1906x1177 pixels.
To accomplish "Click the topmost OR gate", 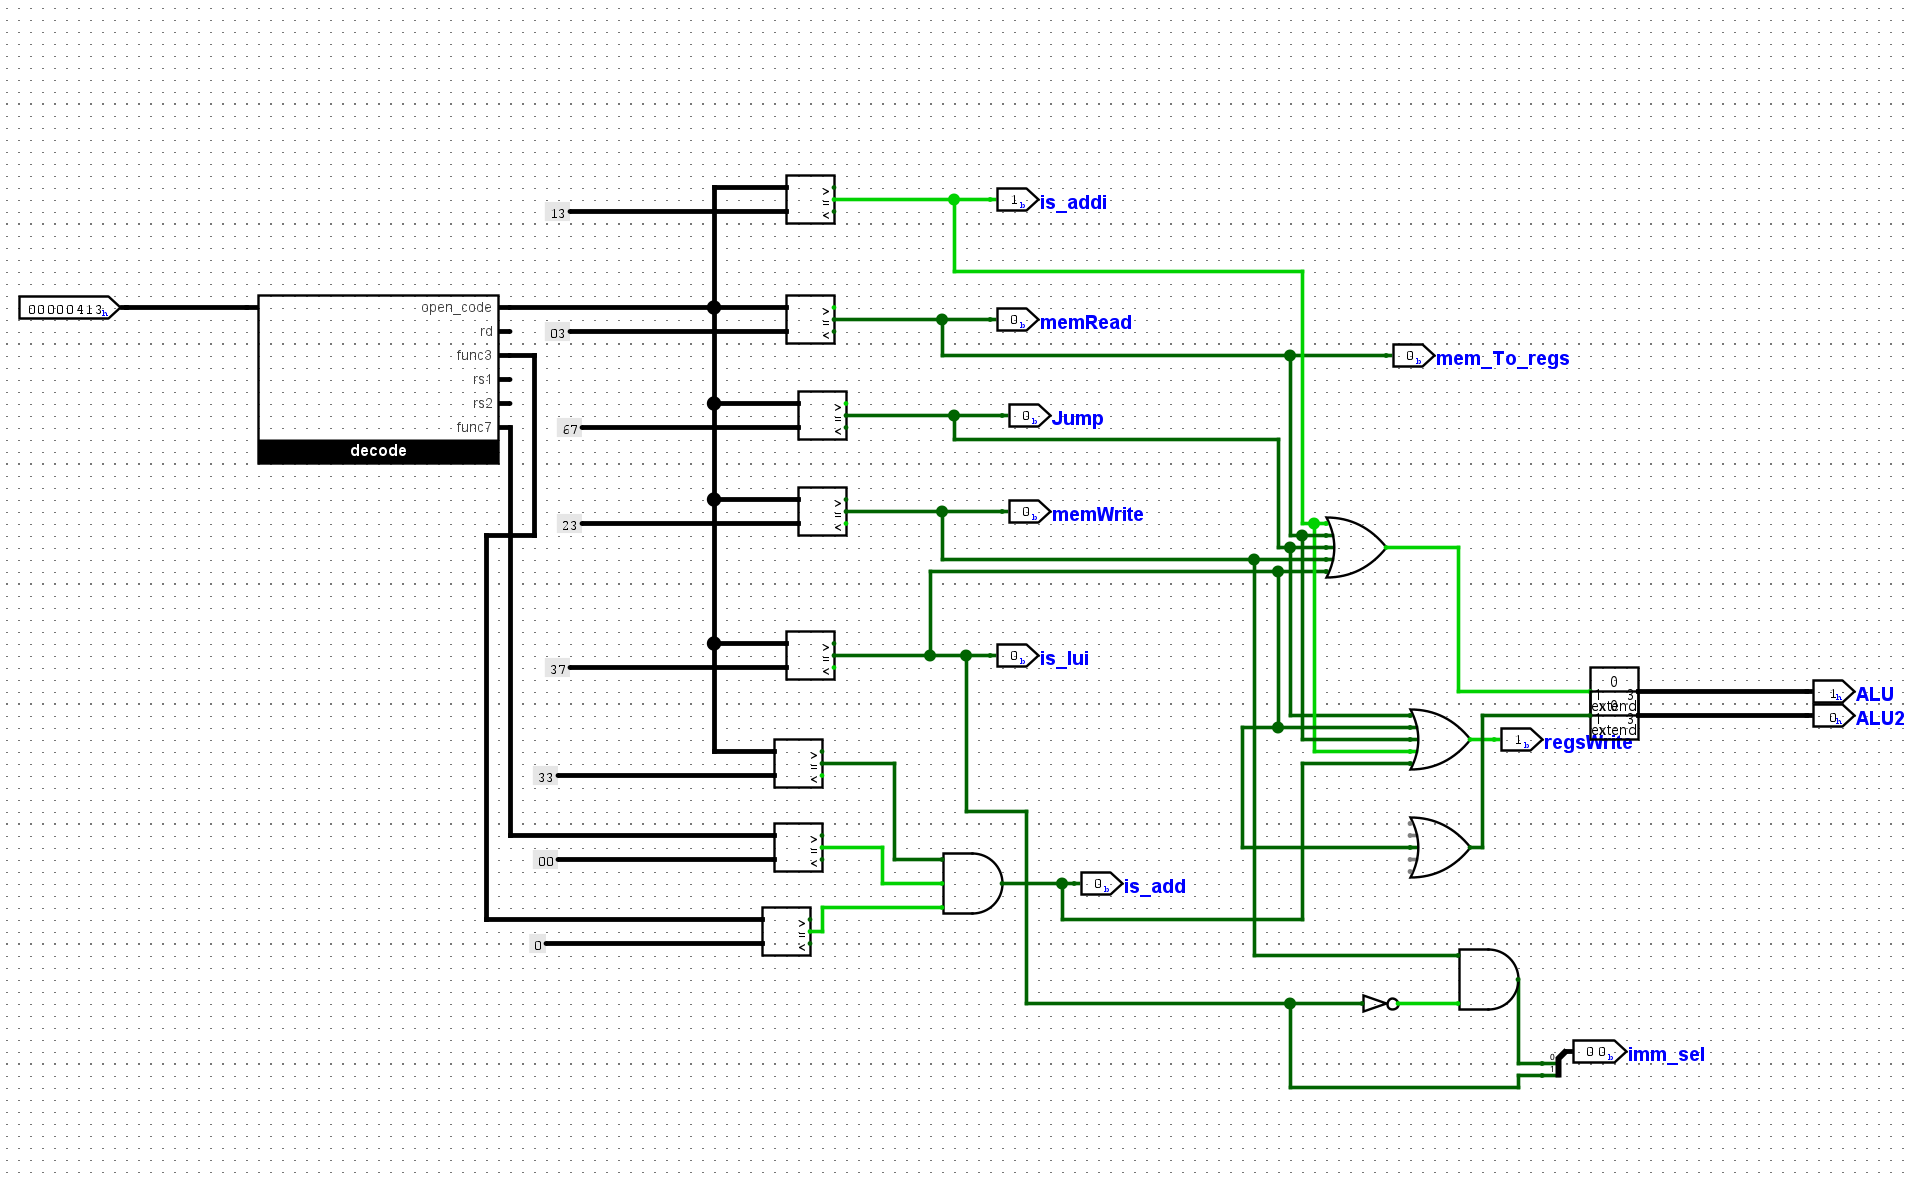I will click(x=1355, y=547).
